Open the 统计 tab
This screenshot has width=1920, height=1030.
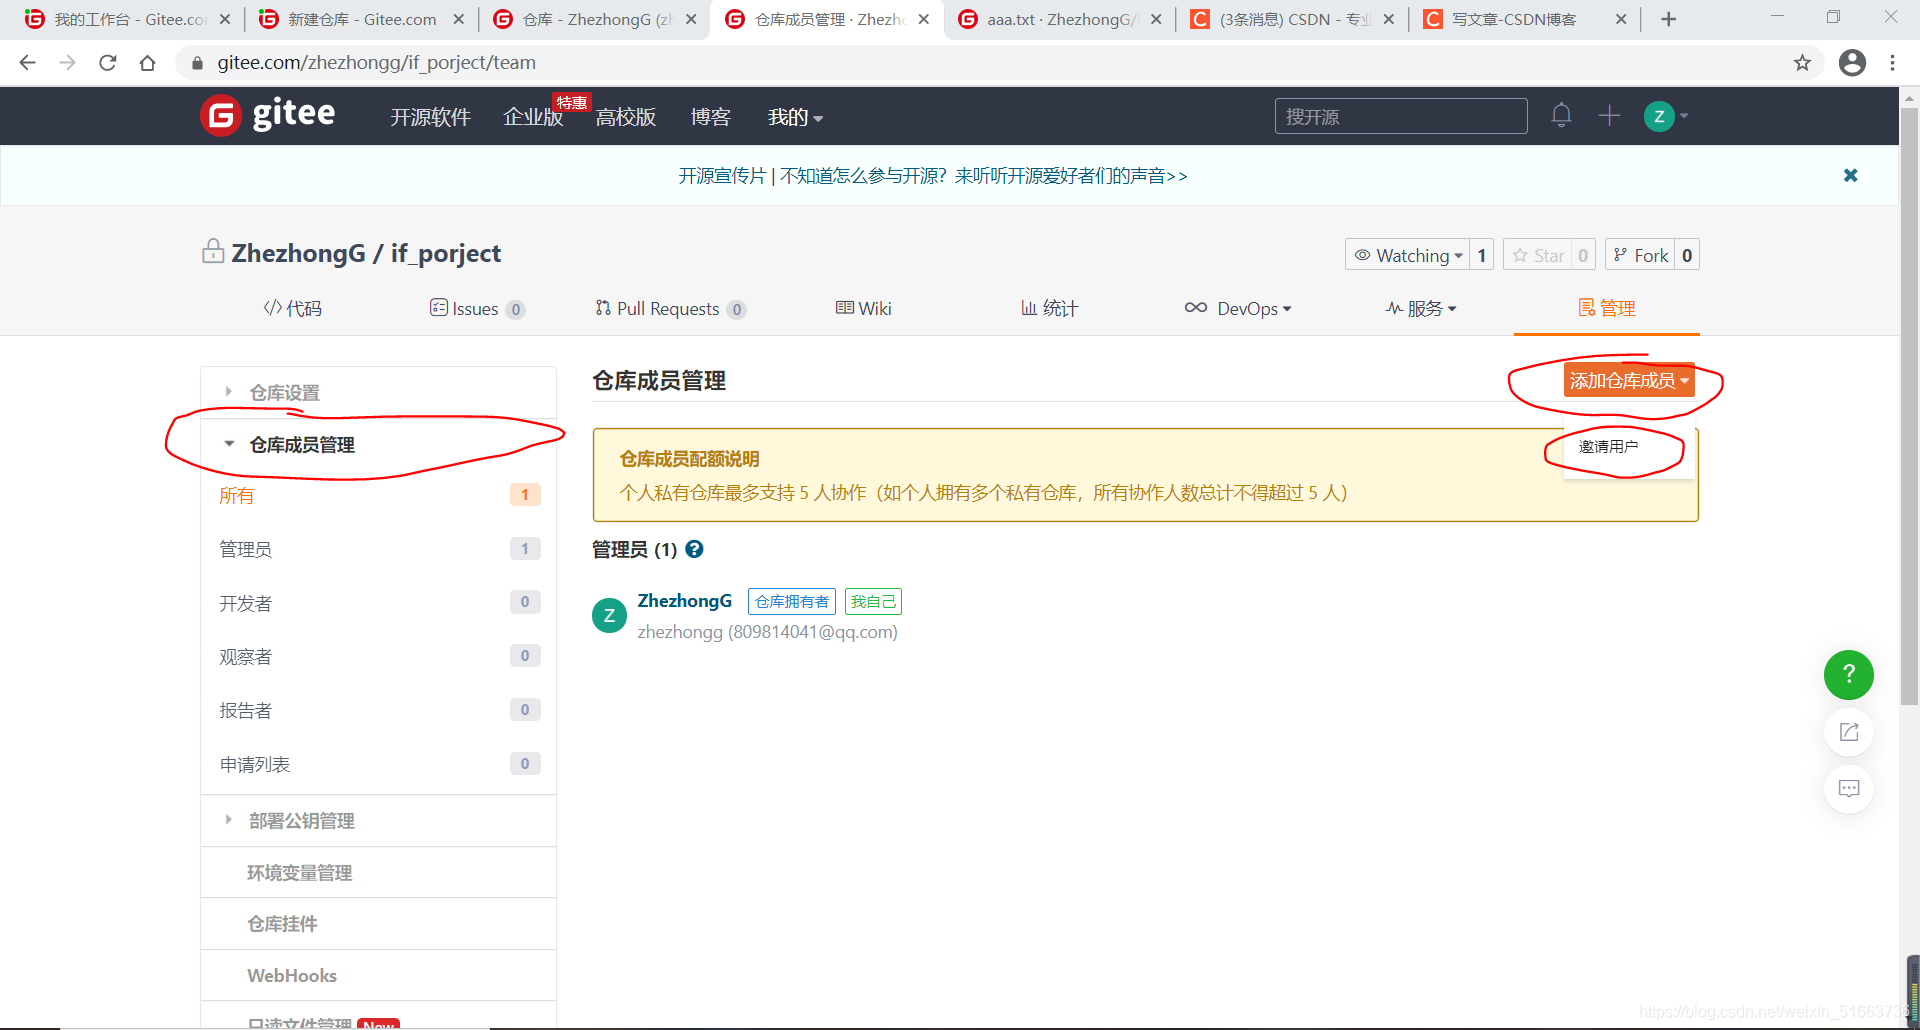pyautogui.click(x=1049, y=308)
